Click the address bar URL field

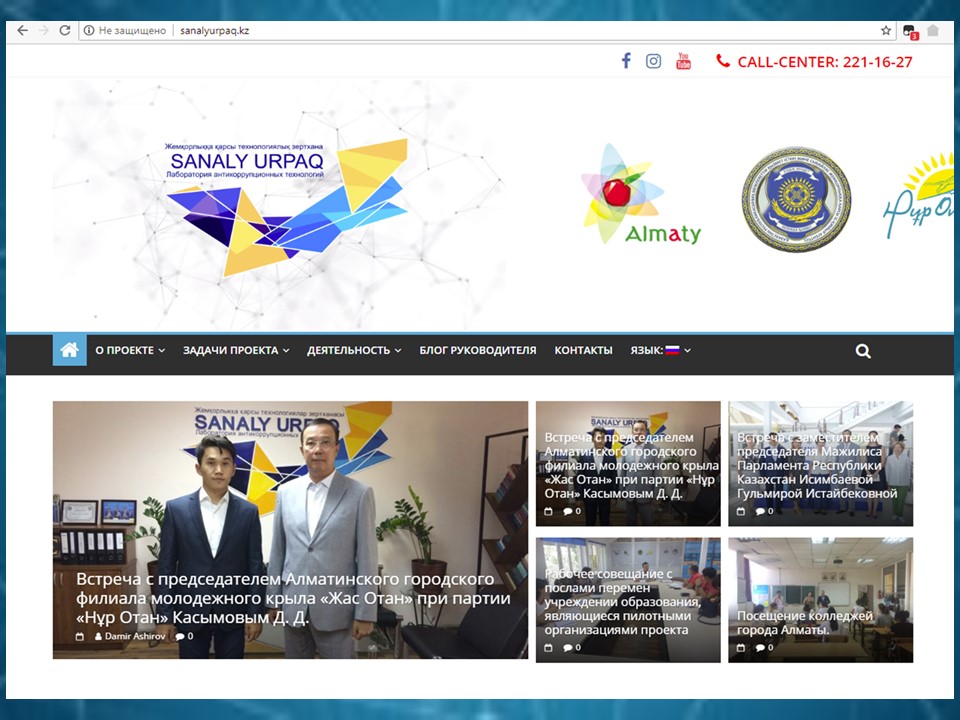coord(500,31)
